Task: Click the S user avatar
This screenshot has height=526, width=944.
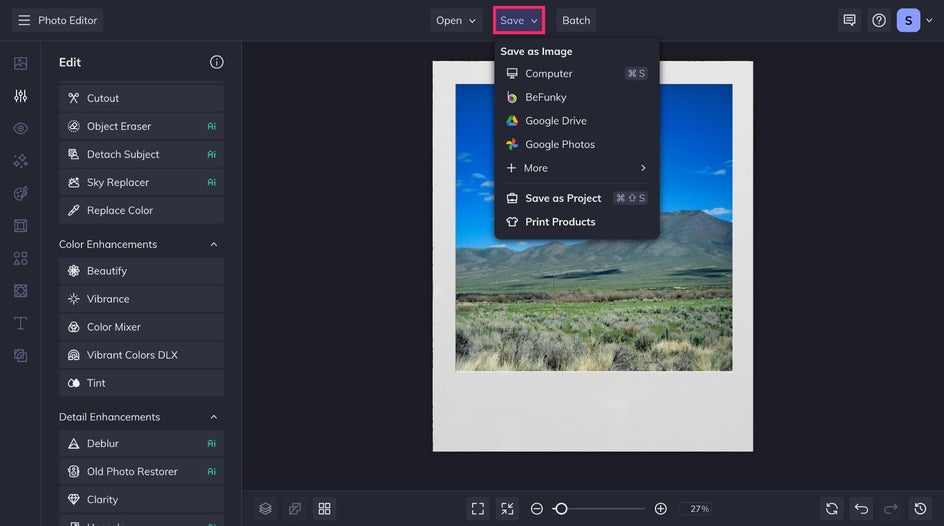Action: [x=908, y=20]
